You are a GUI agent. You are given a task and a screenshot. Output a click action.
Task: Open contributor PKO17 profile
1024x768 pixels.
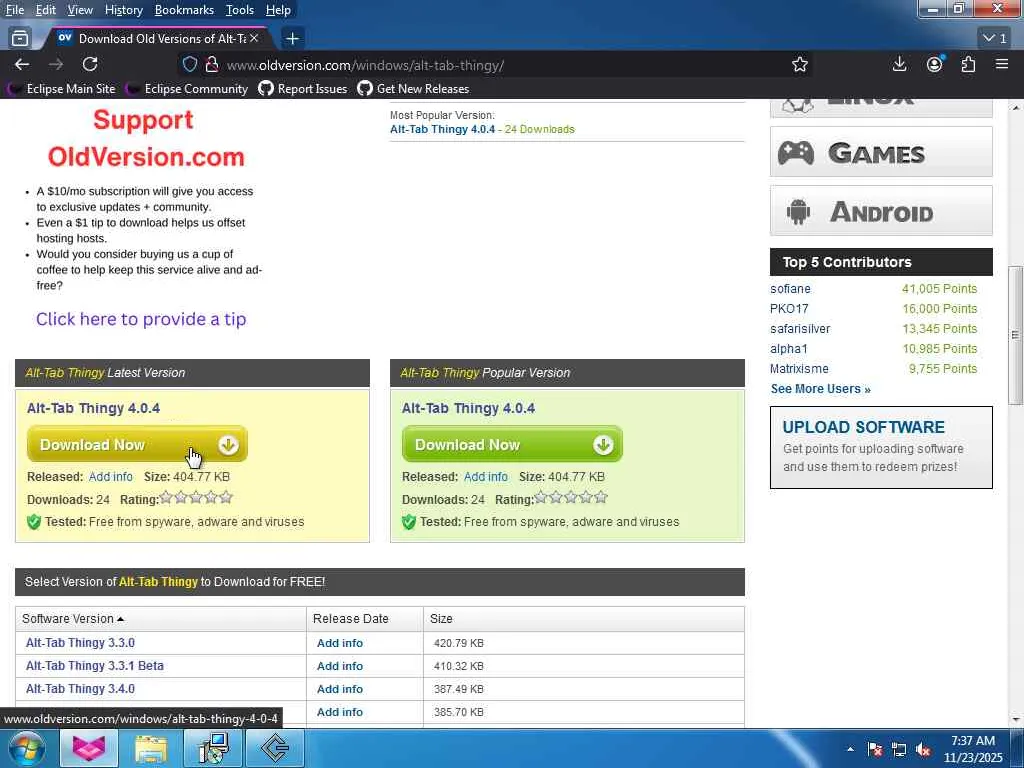click(789, 309)
